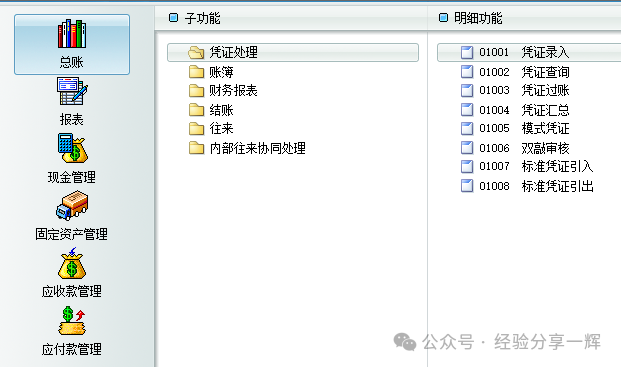Open the 应收款管理 money bag icon
Screen dimensions: 621x367
click(x=72, y=263)
